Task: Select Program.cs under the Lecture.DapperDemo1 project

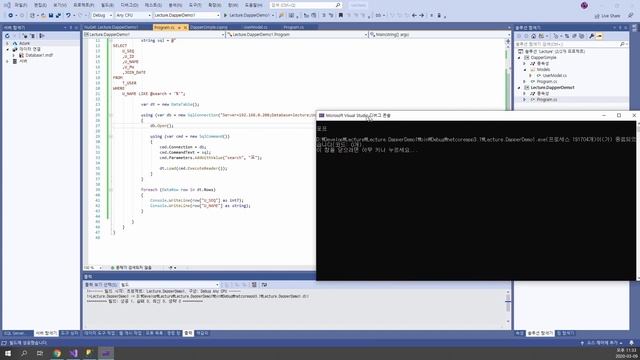Action: 547,100
